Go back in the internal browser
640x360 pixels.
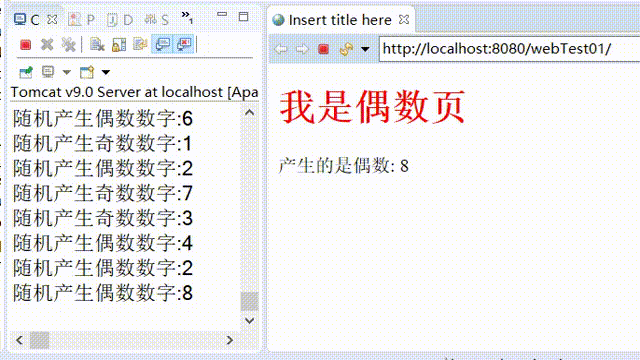click(x=281, y=49)
